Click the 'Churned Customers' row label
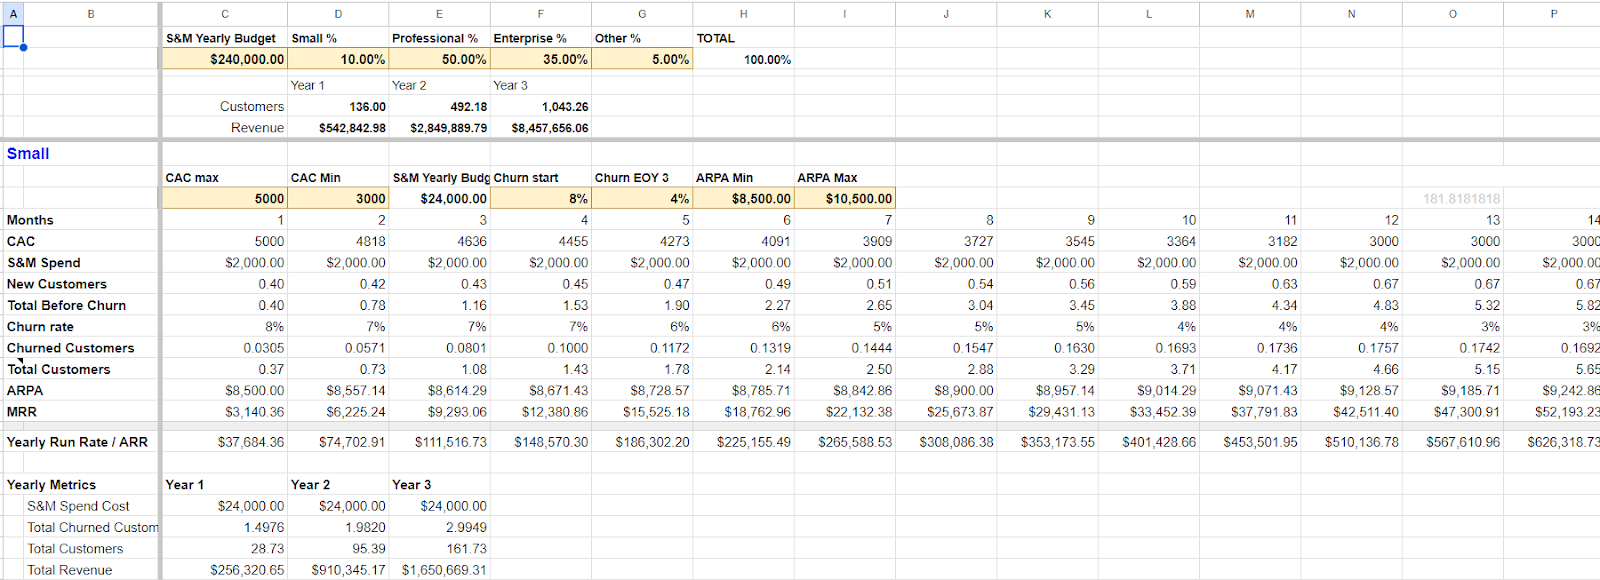 [70, 348]
